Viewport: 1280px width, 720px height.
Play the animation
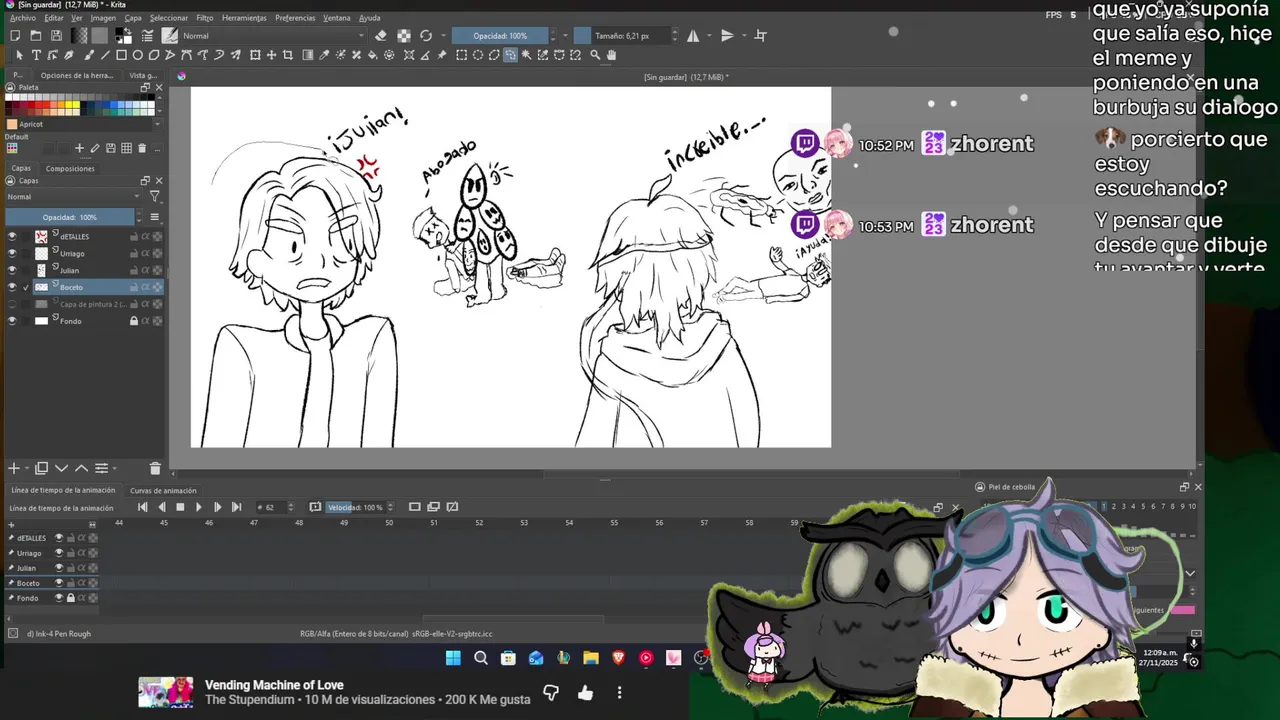[x=198, y=507]
